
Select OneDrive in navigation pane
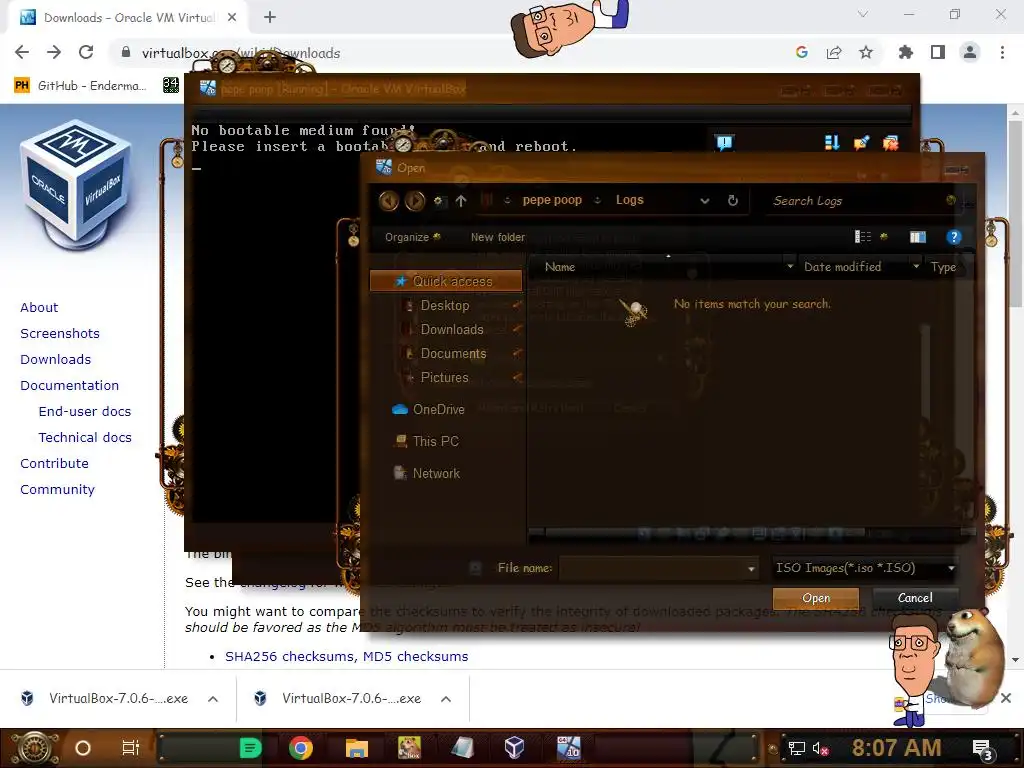428,409
